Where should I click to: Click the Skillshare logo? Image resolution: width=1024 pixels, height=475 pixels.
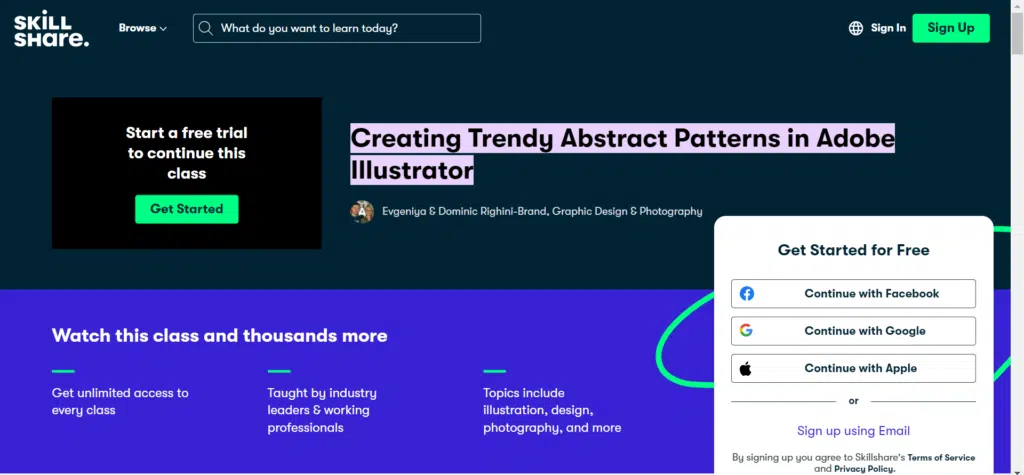click(52, 28)
